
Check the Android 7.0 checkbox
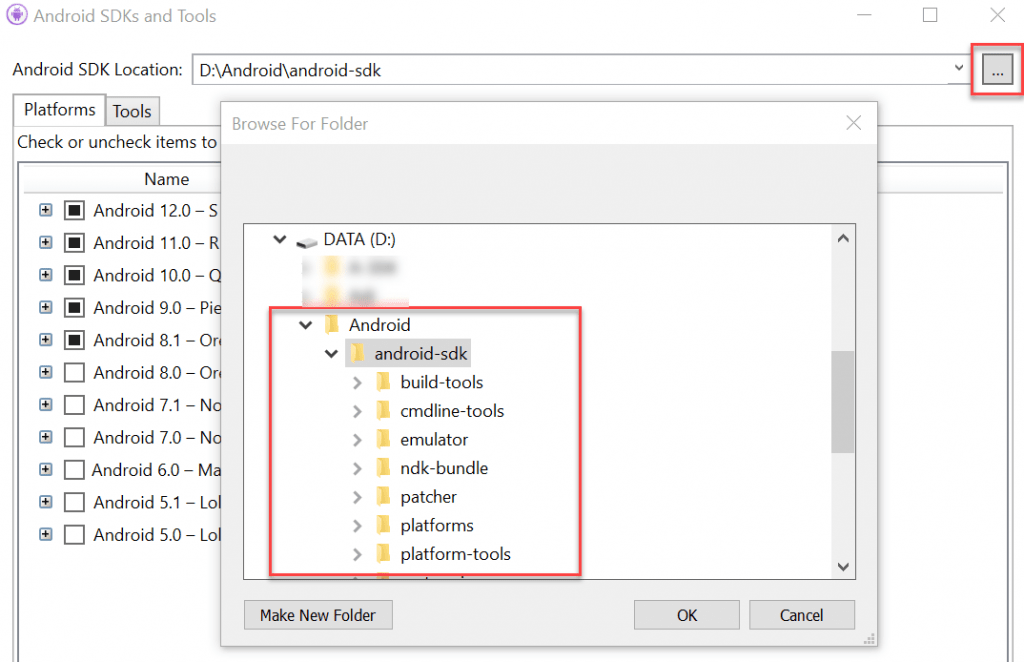(74, 437)
